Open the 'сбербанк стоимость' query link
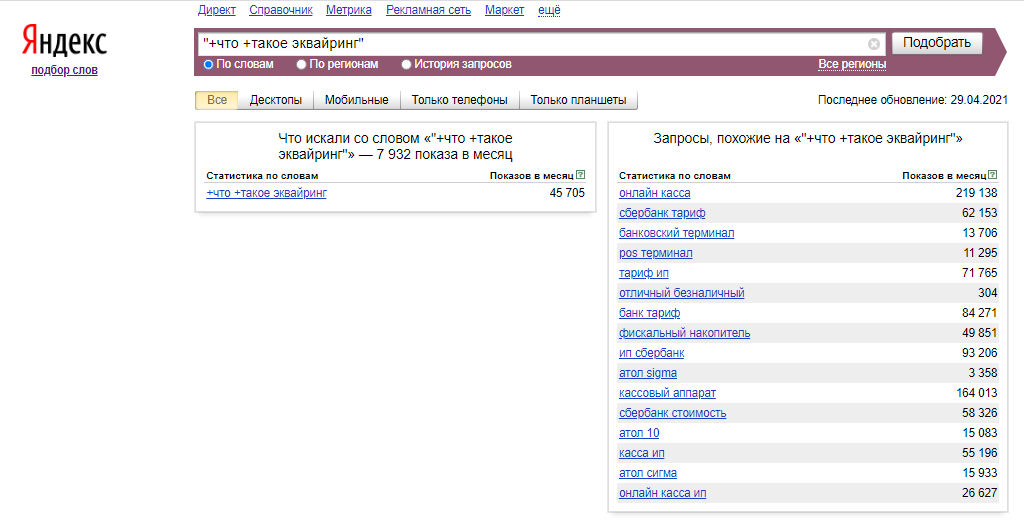1024x522 pixels. pyautogui.click(x=673, y=413)
